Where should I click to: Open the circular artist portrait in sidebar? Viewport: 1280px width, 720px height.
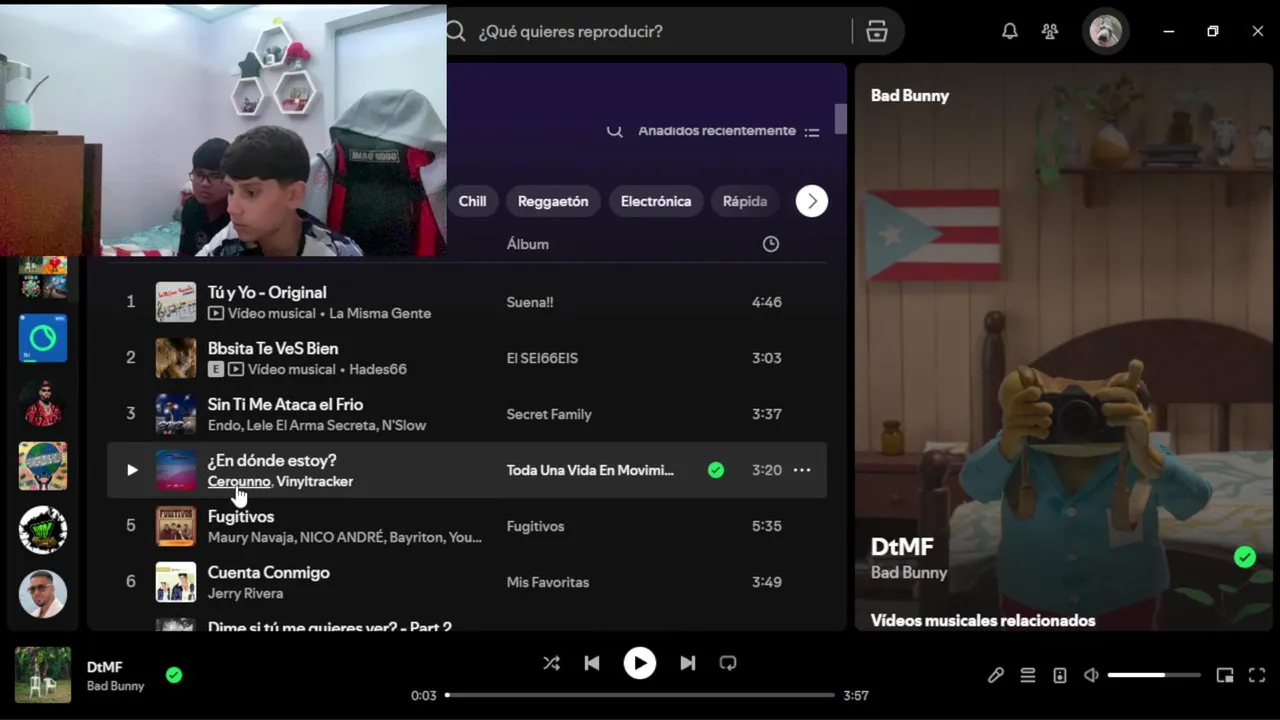click(43, 594)
